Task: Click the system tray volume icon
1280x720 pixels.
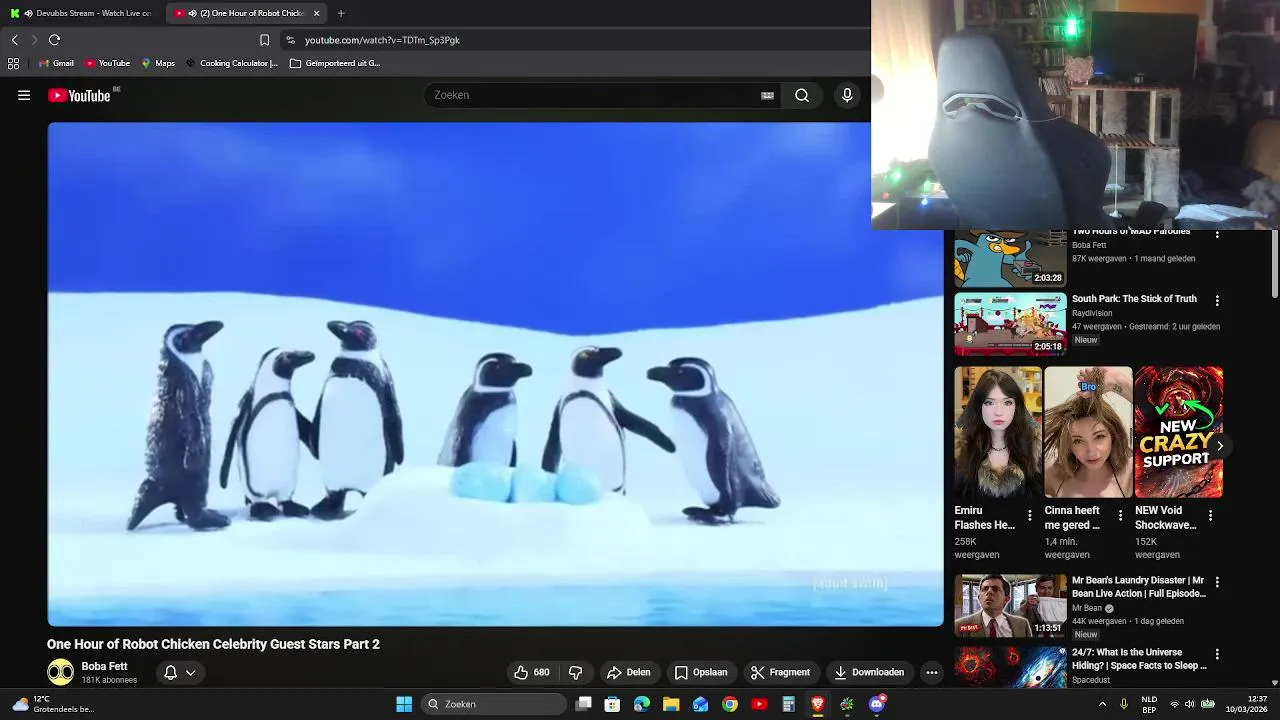Action: coord(1191,704)
